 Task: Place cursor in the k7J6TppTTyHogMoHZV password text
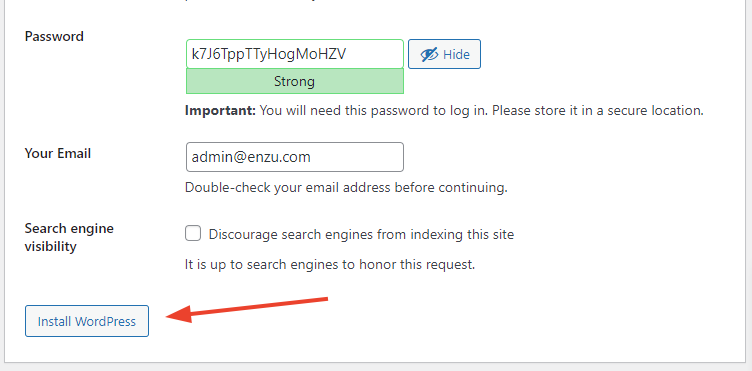coord(269,54)
